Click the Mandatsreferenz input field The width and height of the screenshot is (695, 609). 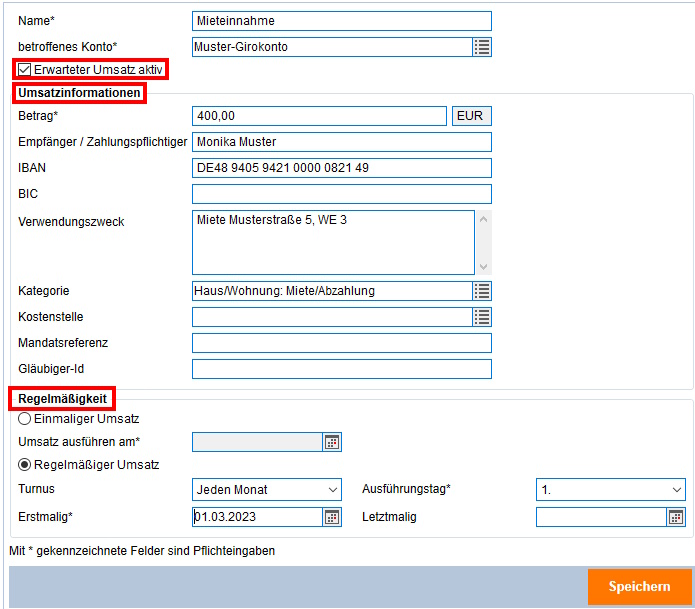click(341, 343)
